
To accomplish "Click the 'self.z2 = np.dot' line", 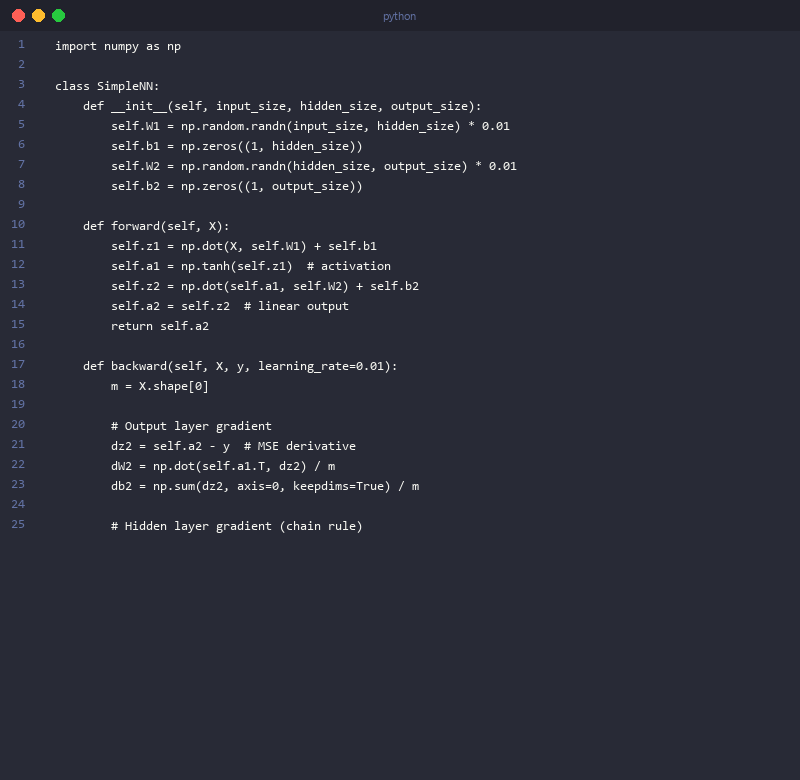I will 265,286.
